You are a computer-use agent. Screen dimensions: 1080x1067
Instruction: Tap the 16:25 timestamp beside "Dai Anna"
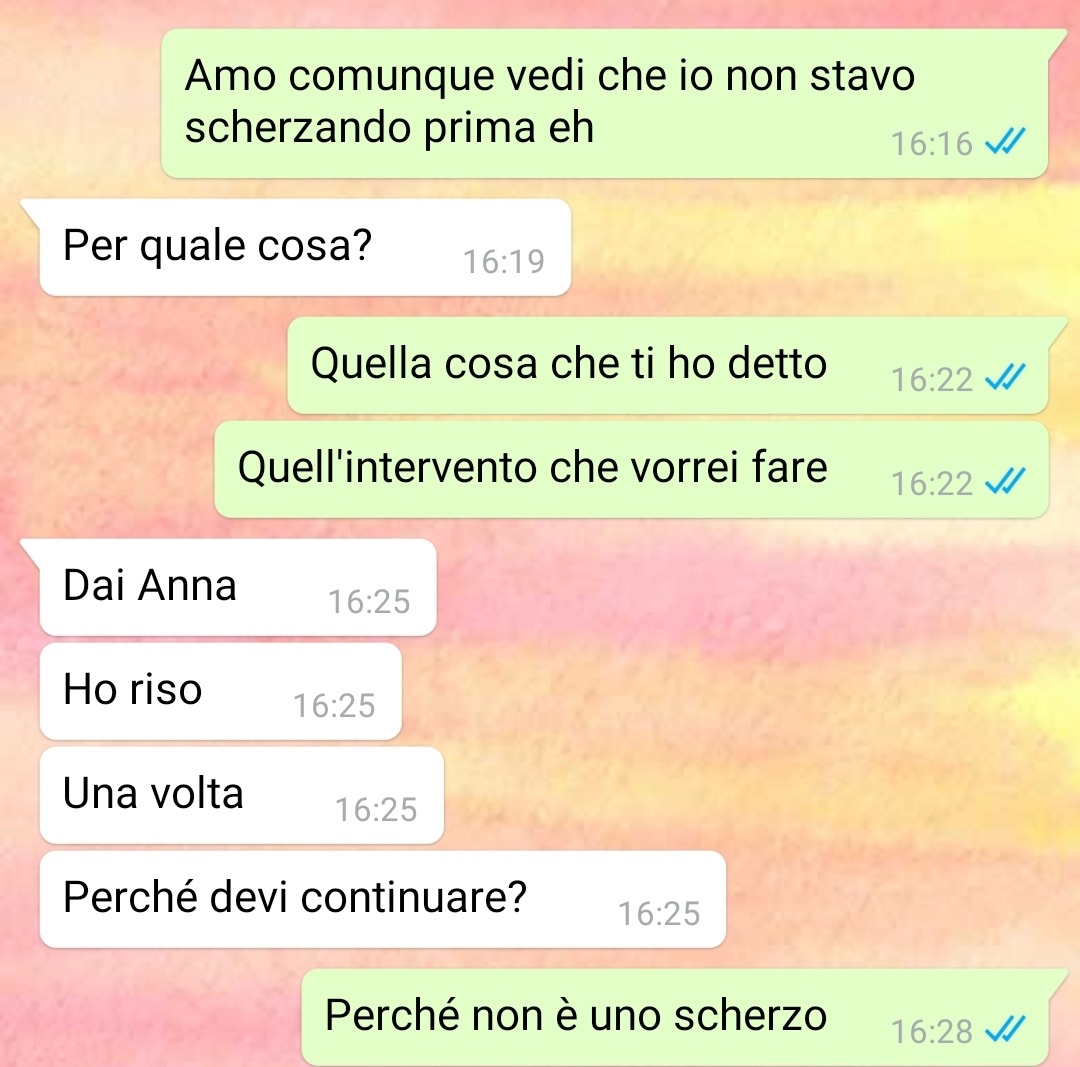[369, 601]
